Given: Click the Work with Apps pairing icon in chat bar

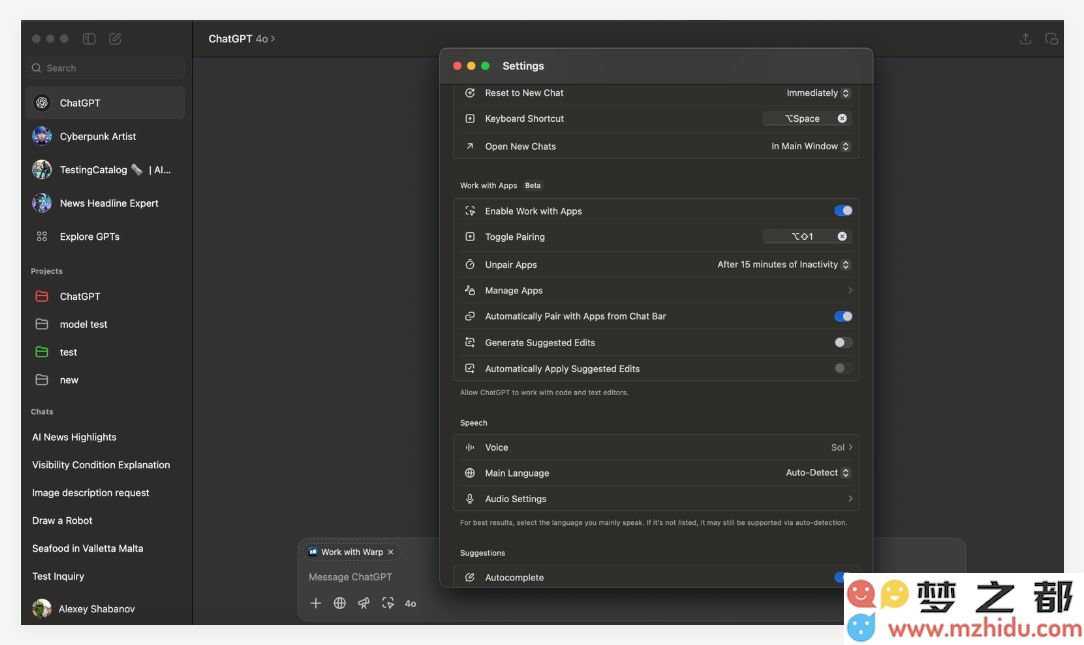Looking at the screenshot, I should tap(388, 604).
